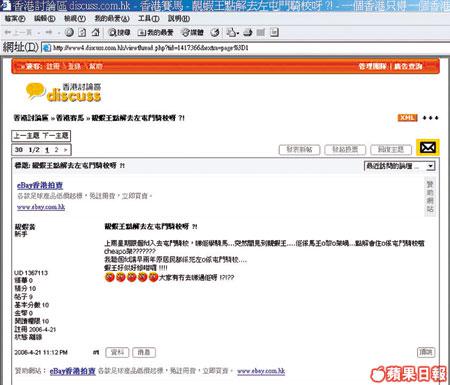Go to the next topic (下一主題)
Screen dimensions: 450x385
(55, 136)
